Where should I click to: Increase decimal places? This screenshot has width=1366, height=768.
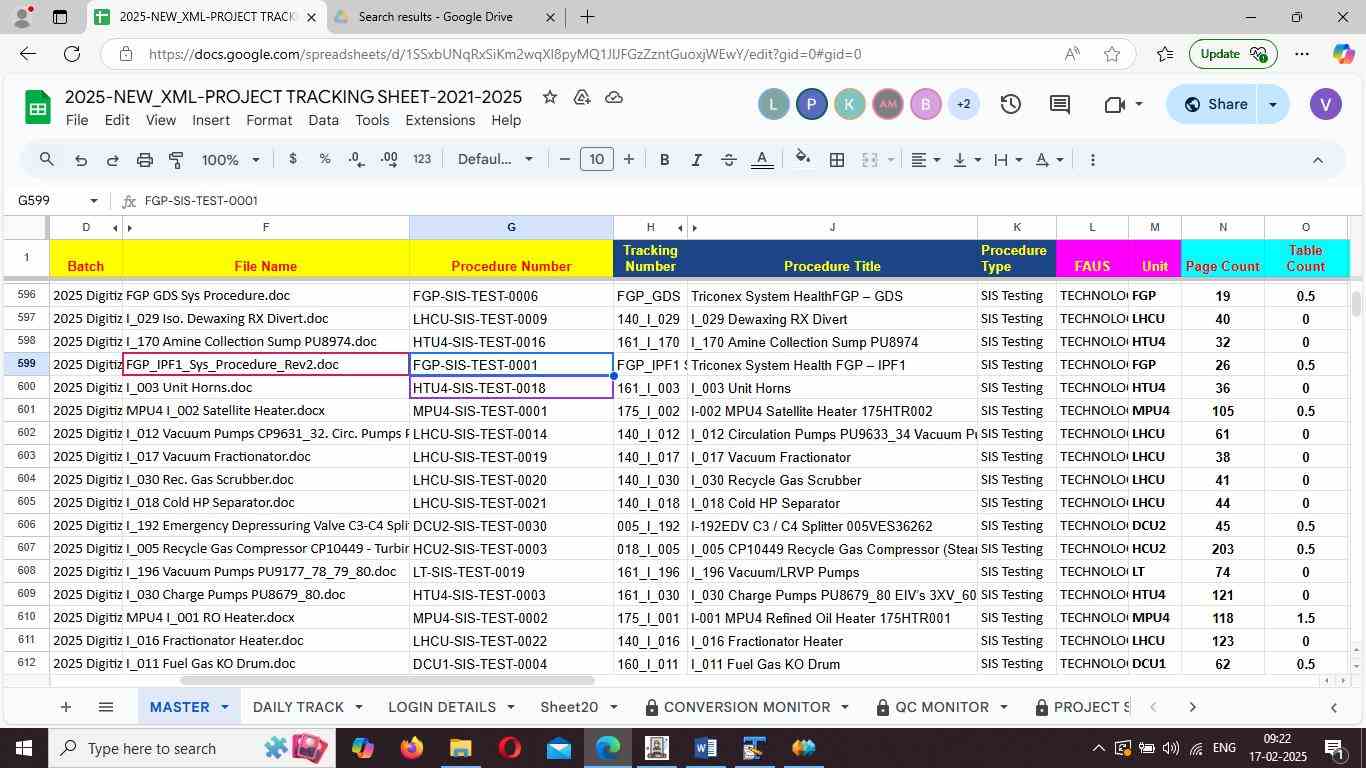tap(389, 159)
